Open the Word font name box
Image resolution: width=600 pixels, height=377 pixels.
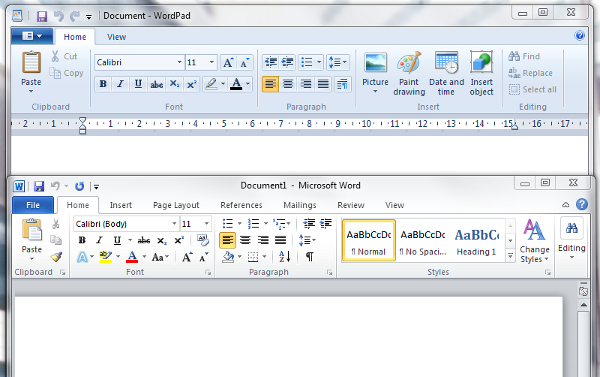[x=126, y=224]
